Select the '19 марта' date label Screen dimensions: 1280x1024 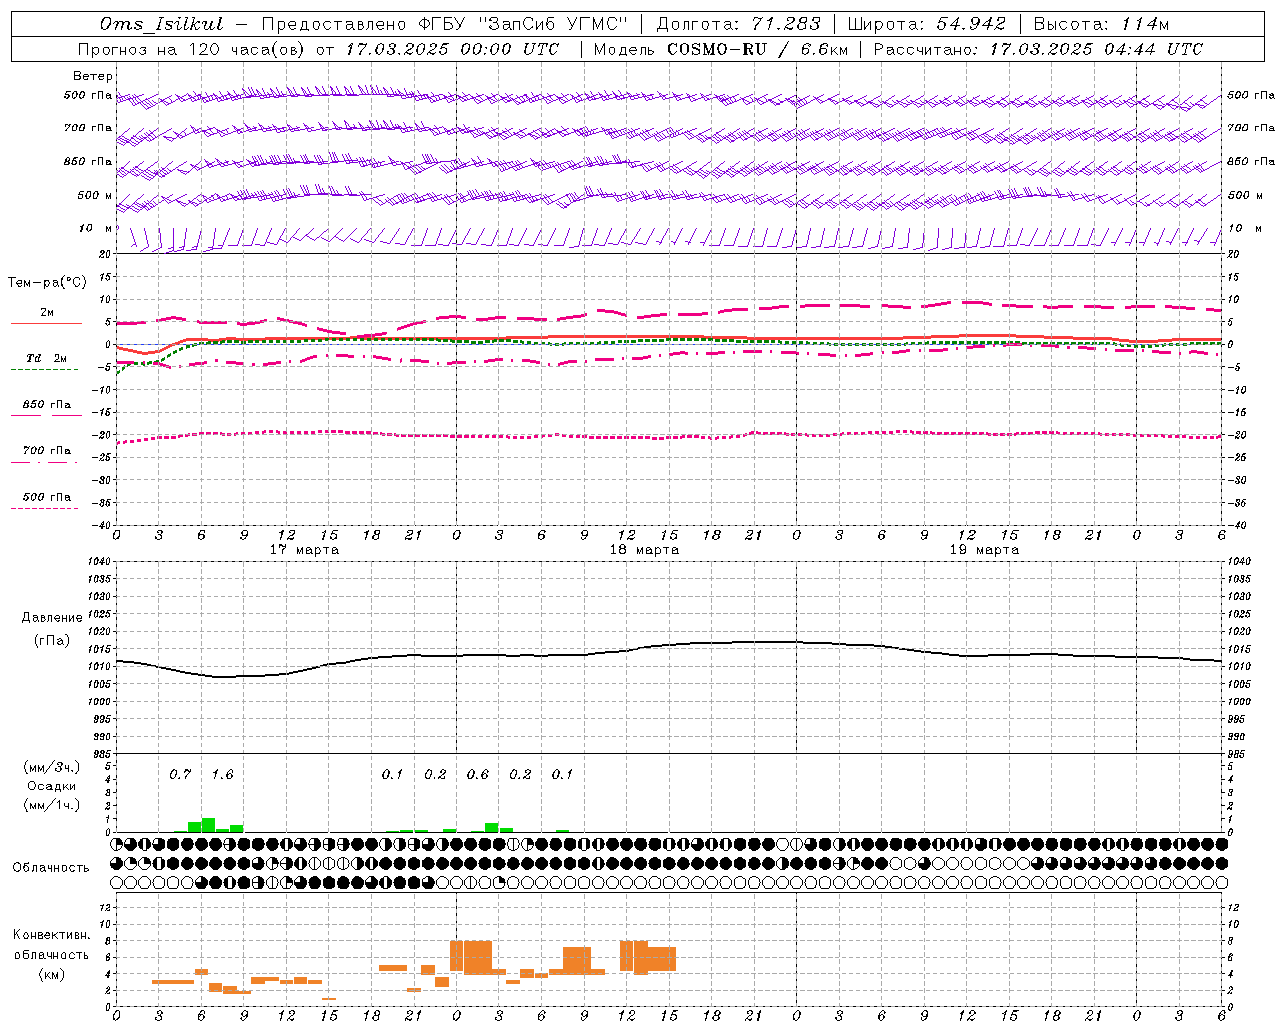tap(985, 550)
